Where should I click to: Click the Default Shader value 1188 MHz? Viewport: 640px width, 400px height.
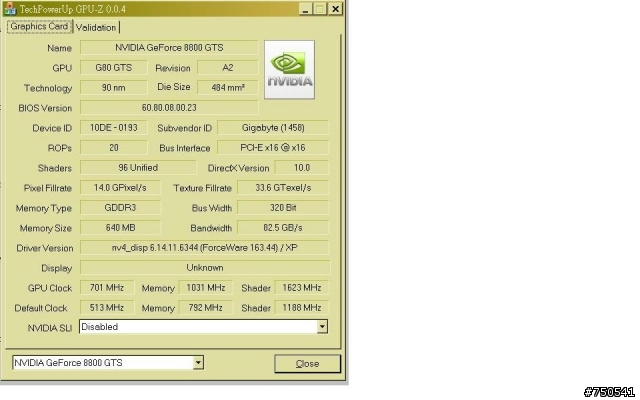tap(302, 308)
